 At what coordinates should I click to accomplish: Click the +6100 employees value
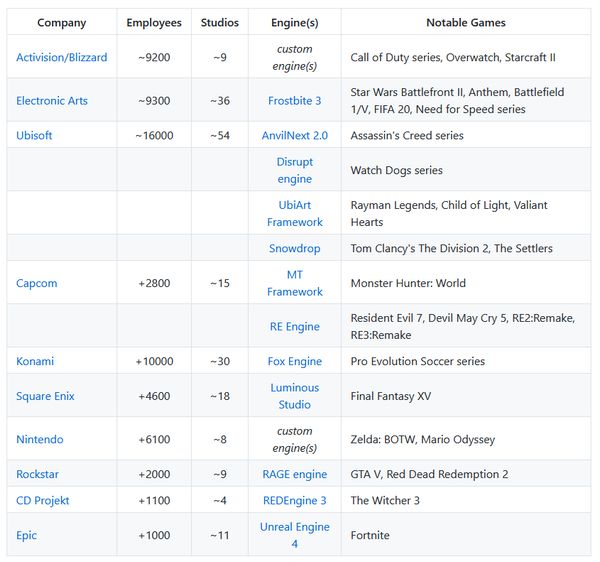tap(154, 439)
